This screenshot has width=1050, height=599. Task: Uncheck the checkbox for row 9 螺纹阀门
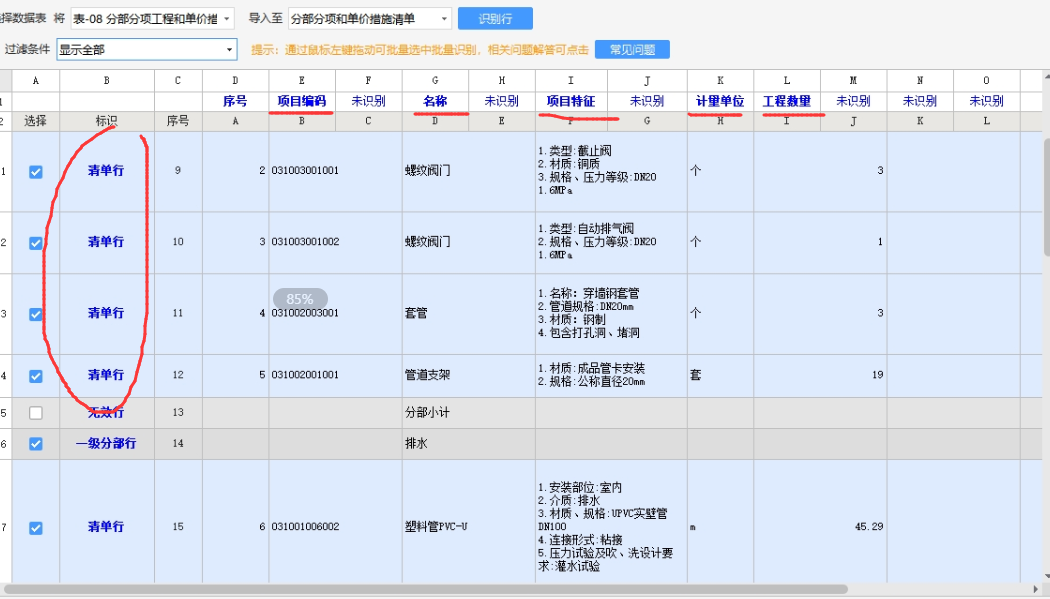coord(35,172)
